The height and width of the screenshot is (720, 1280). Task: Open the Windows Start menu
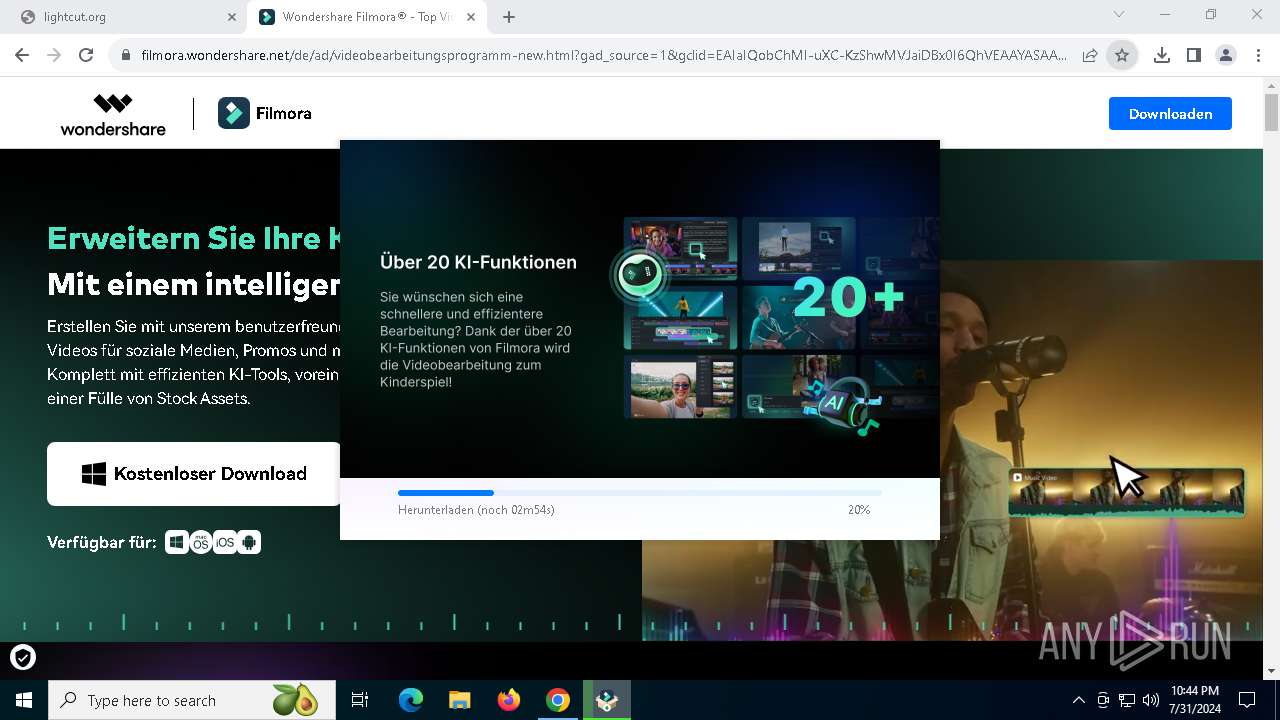[24, 700]
